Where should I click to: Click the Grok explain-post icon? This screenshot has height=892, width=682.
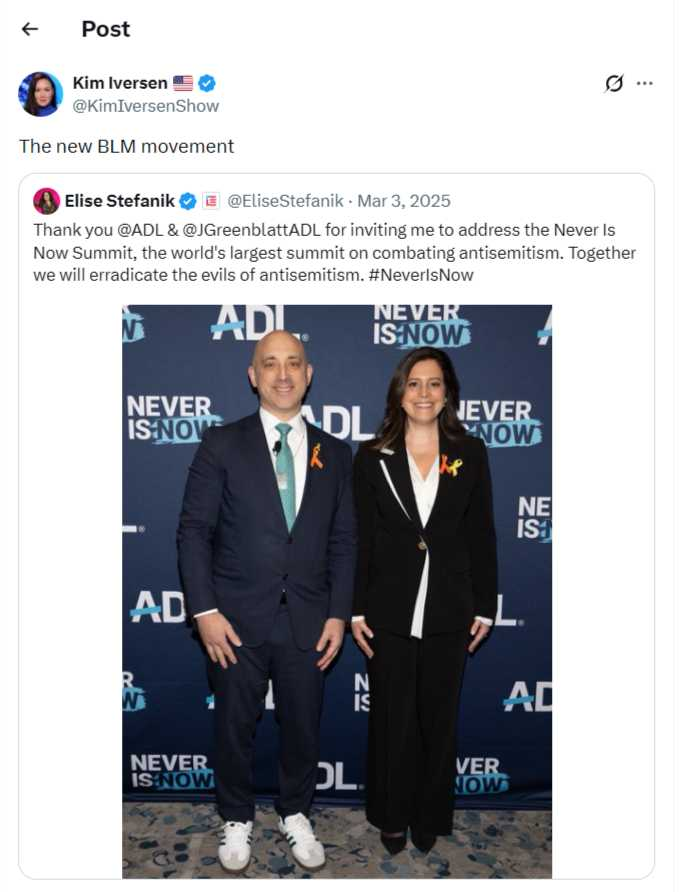click(x=614, y=83)
